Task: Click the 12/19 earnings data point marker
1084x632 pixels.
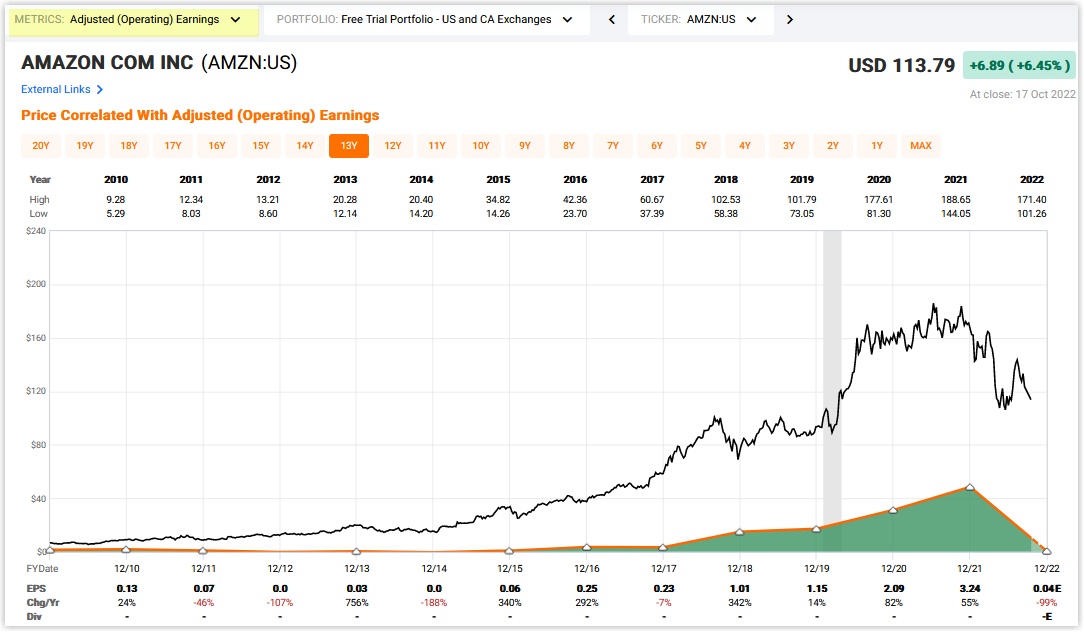Action: click(x=816, y=529)
